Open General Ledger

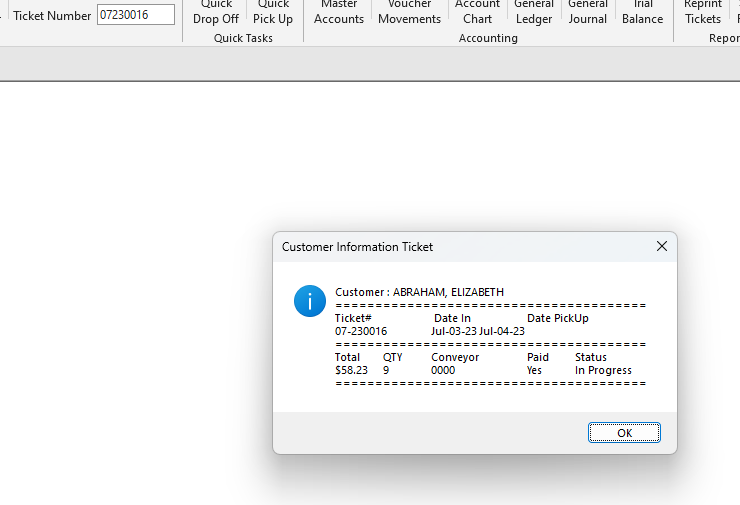coord(534,12)
